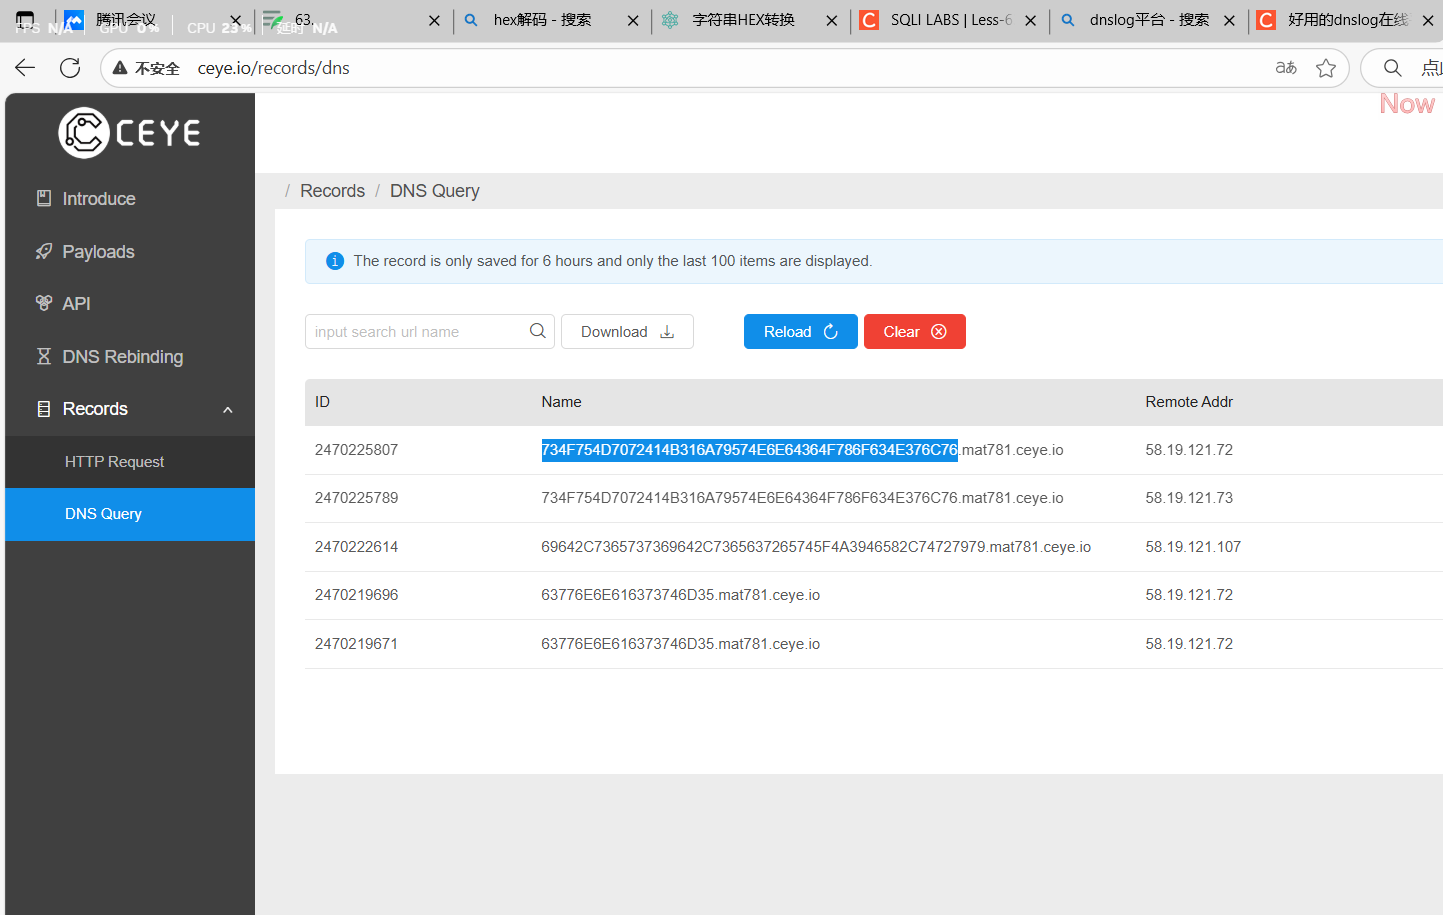The height and width of the screenshot is (915, 1443).
Task: Click the browser address bar URL
Action: pos(274,68)
